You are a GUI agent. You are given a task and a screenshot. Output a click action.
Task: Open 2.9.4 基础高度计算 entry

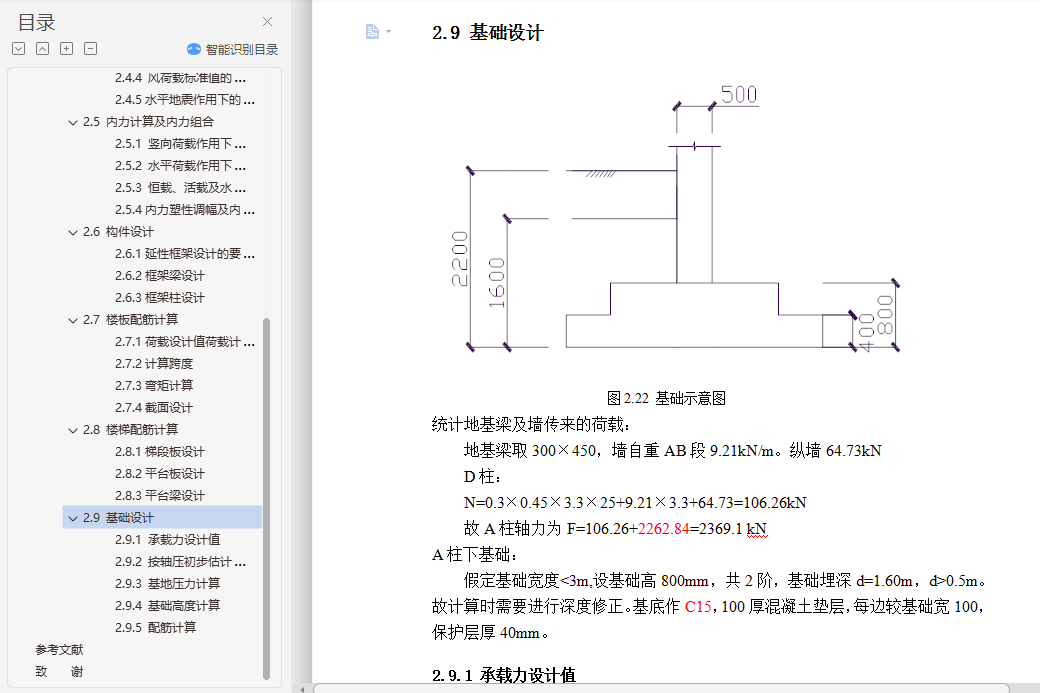(168, 606)
